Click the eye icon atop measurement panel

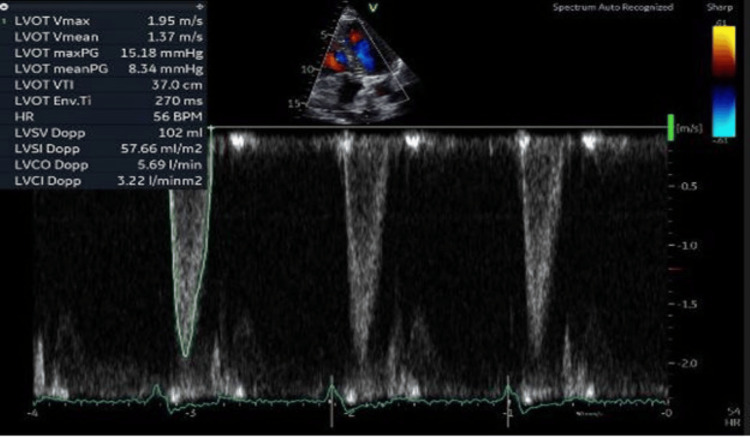4,6
